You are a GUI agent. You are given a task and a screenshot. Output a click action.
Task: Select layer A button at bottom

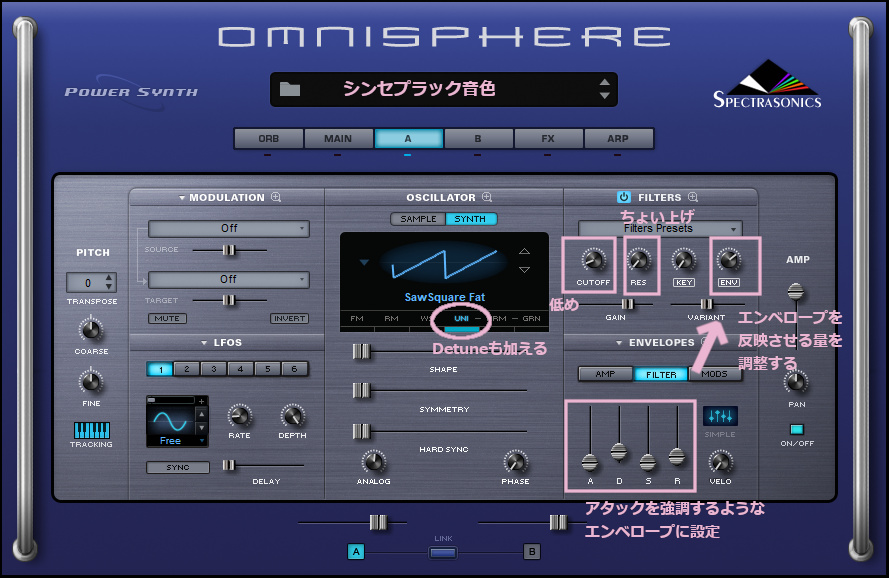pyautogui.click(x=356, y=551)
